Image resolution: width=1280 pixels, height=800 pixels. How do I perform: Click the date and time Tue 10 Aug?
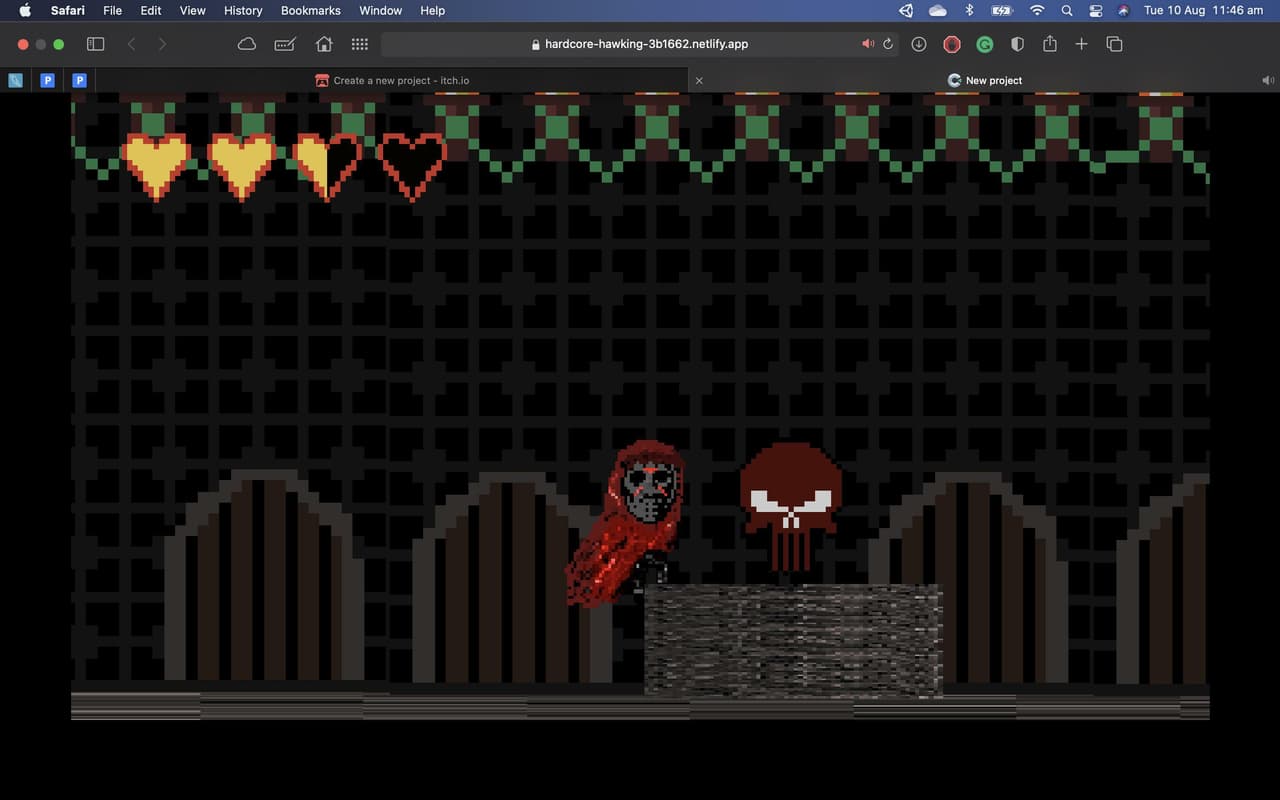click(1203, 10)
